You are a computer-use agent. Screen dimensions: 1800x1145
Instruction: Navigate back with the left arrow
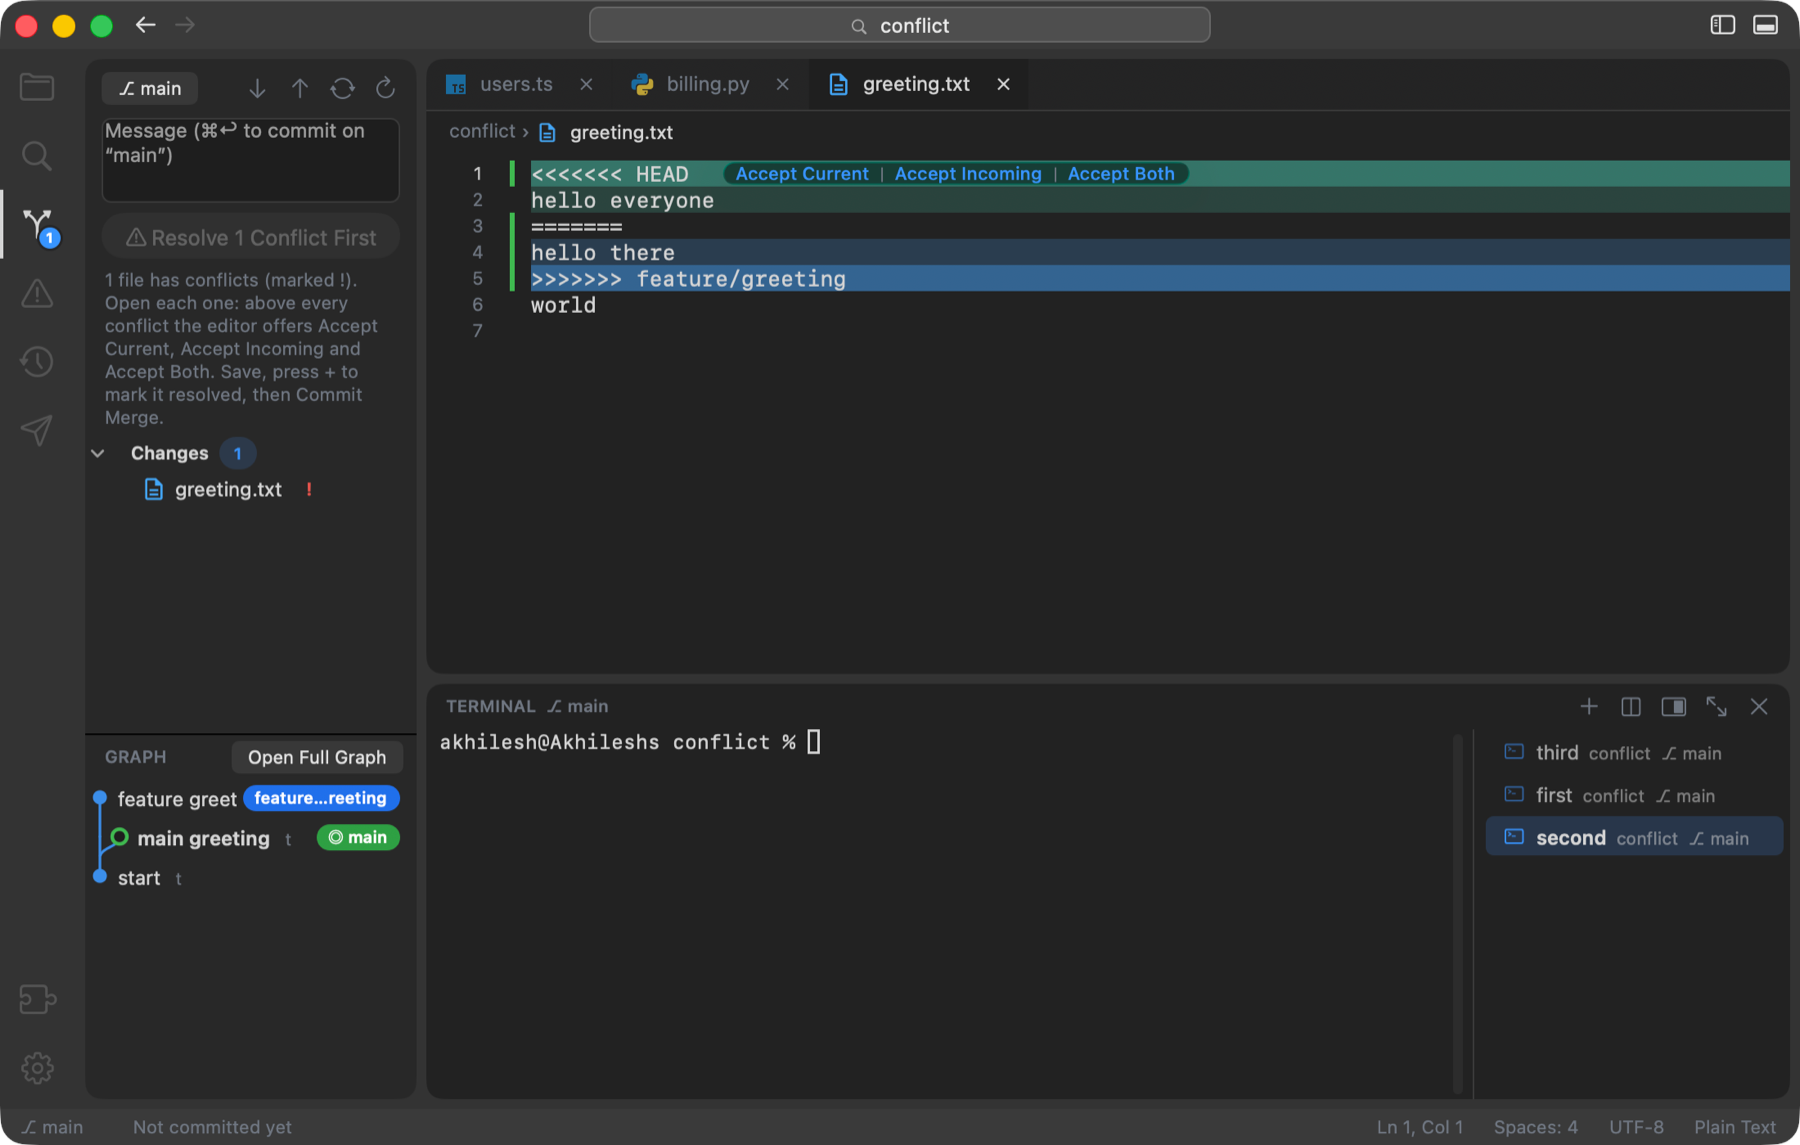146,25
